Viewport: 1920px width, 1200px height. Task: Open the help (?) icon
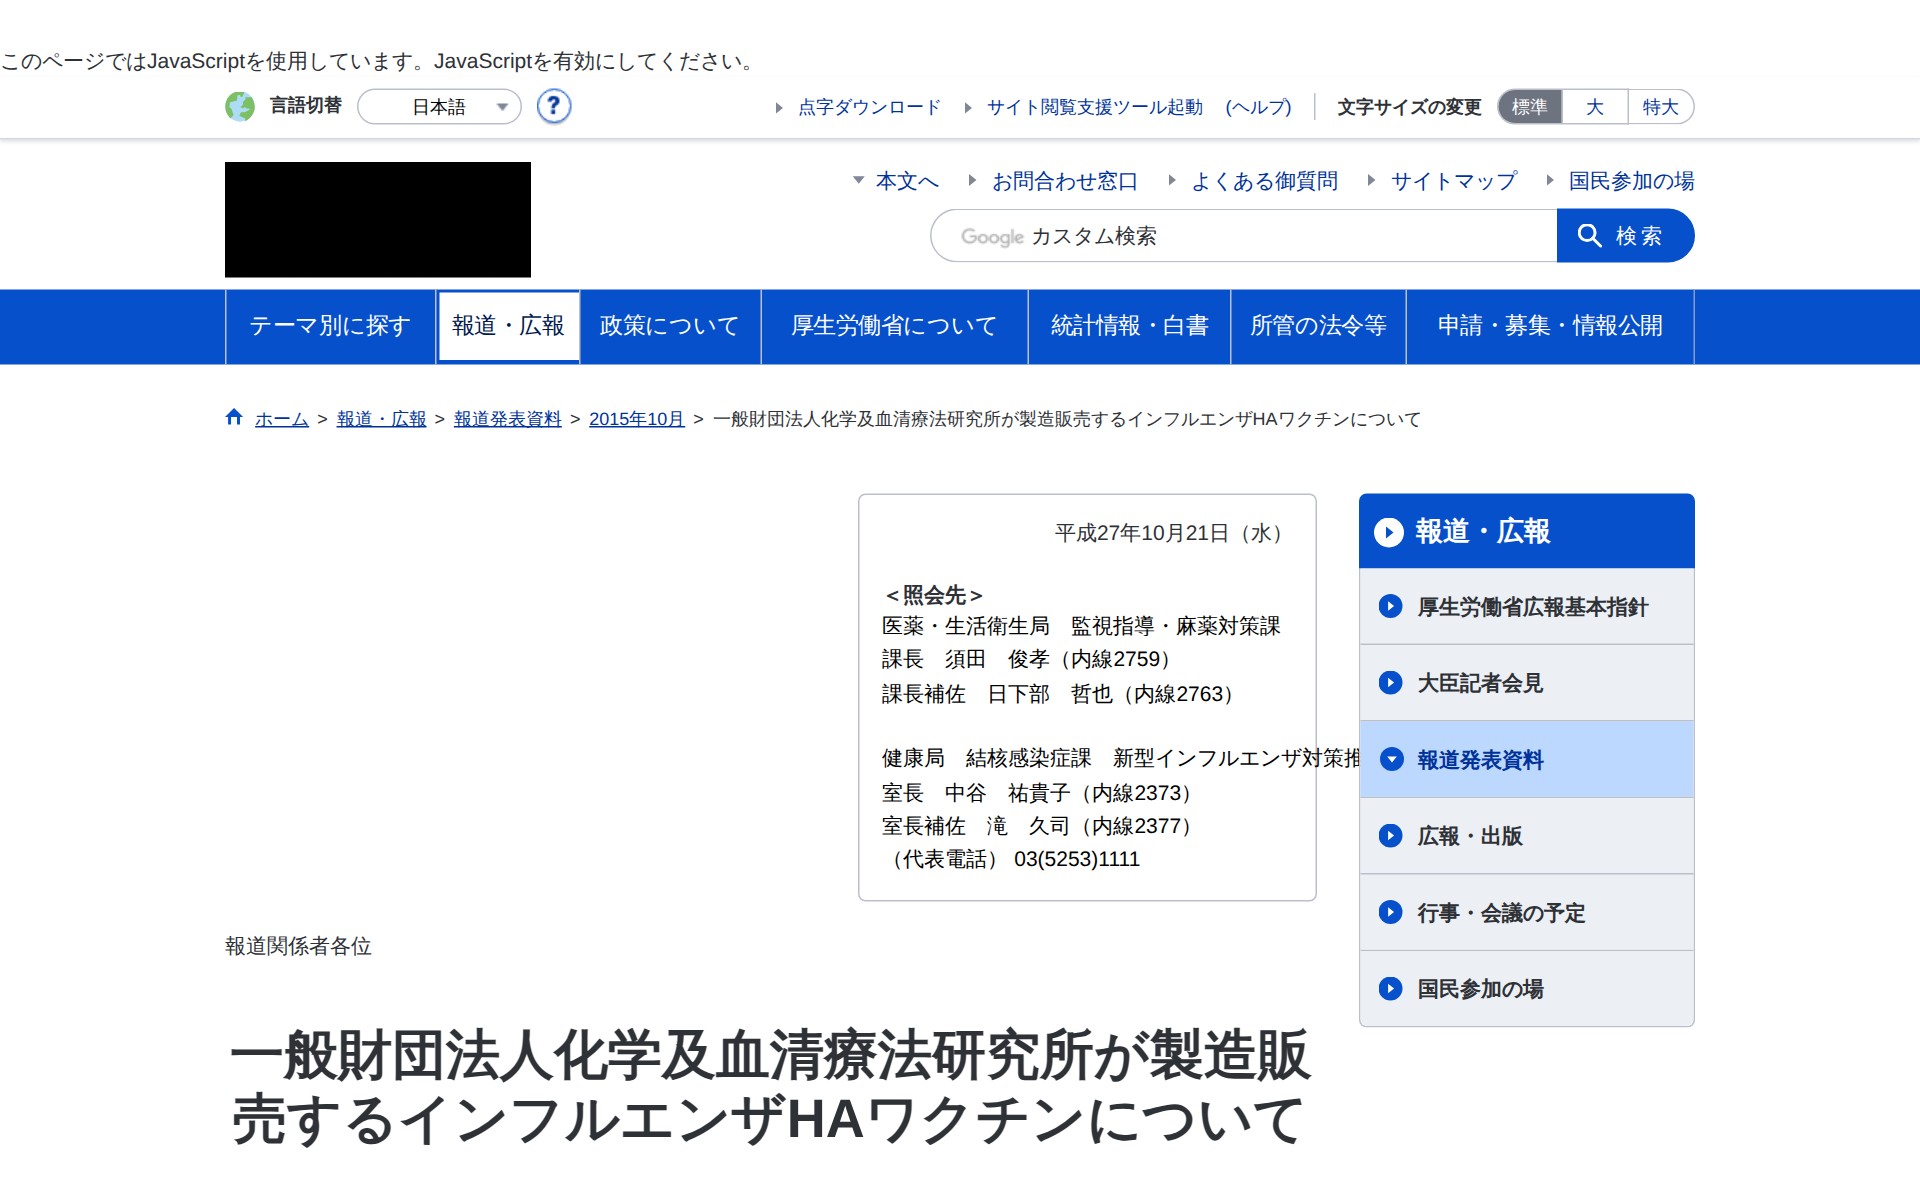pyautogui.click(x=553, y=107)
